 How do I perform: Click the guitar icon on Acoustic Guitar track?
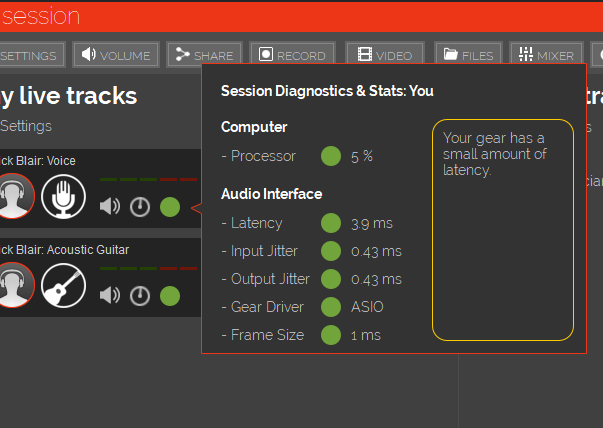63,285
